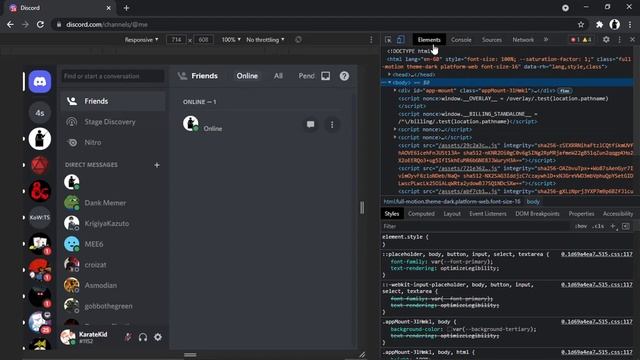
Task: Click the inspect element picker icon
Action: (388, 40)
